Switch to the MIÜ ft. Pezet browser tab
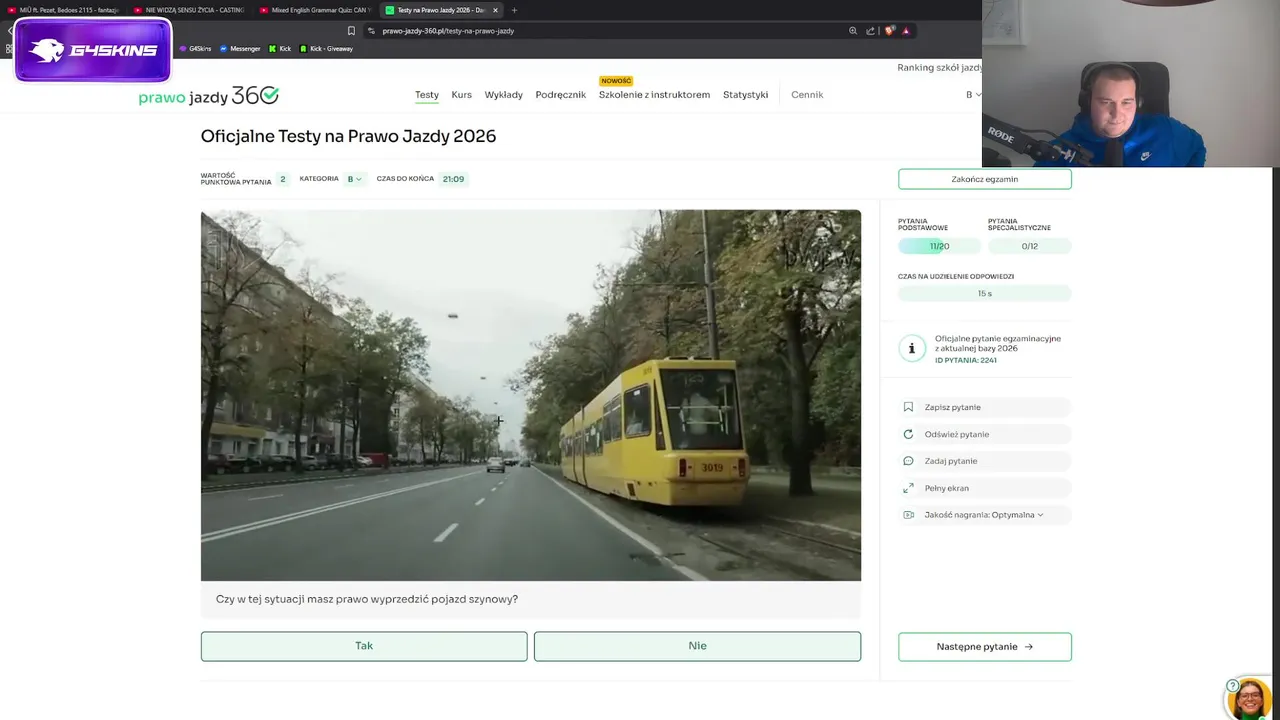Screen dimensions: 1280x720 pyautogui.click(x=63, y=10)
